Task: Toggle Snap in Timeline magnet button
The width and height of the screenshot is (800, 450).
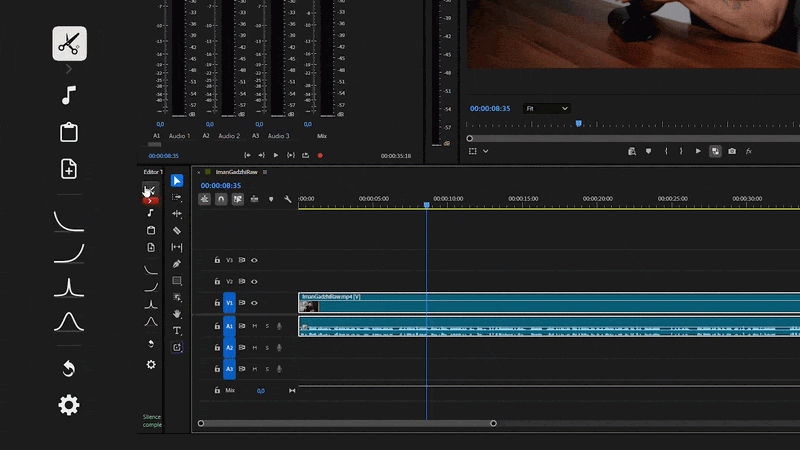Action: (221, 199)
